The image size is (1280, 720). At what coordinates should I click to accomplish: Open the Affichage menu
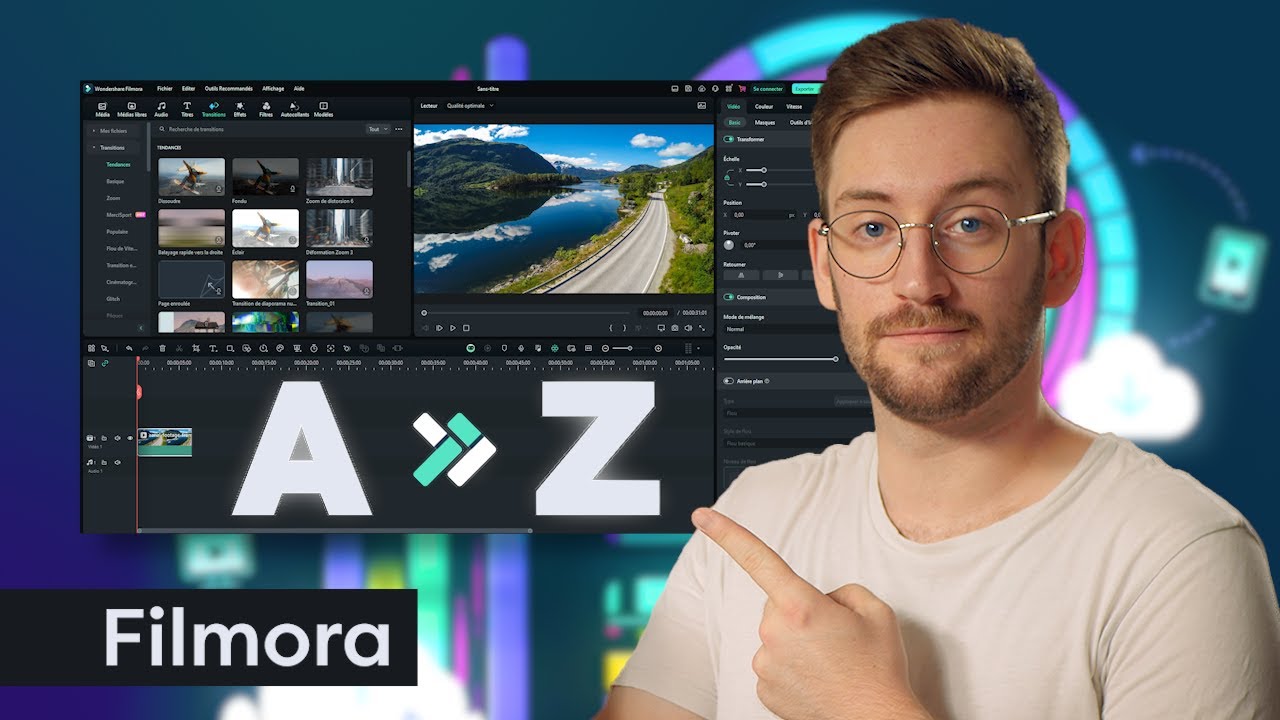click(273, 89)
